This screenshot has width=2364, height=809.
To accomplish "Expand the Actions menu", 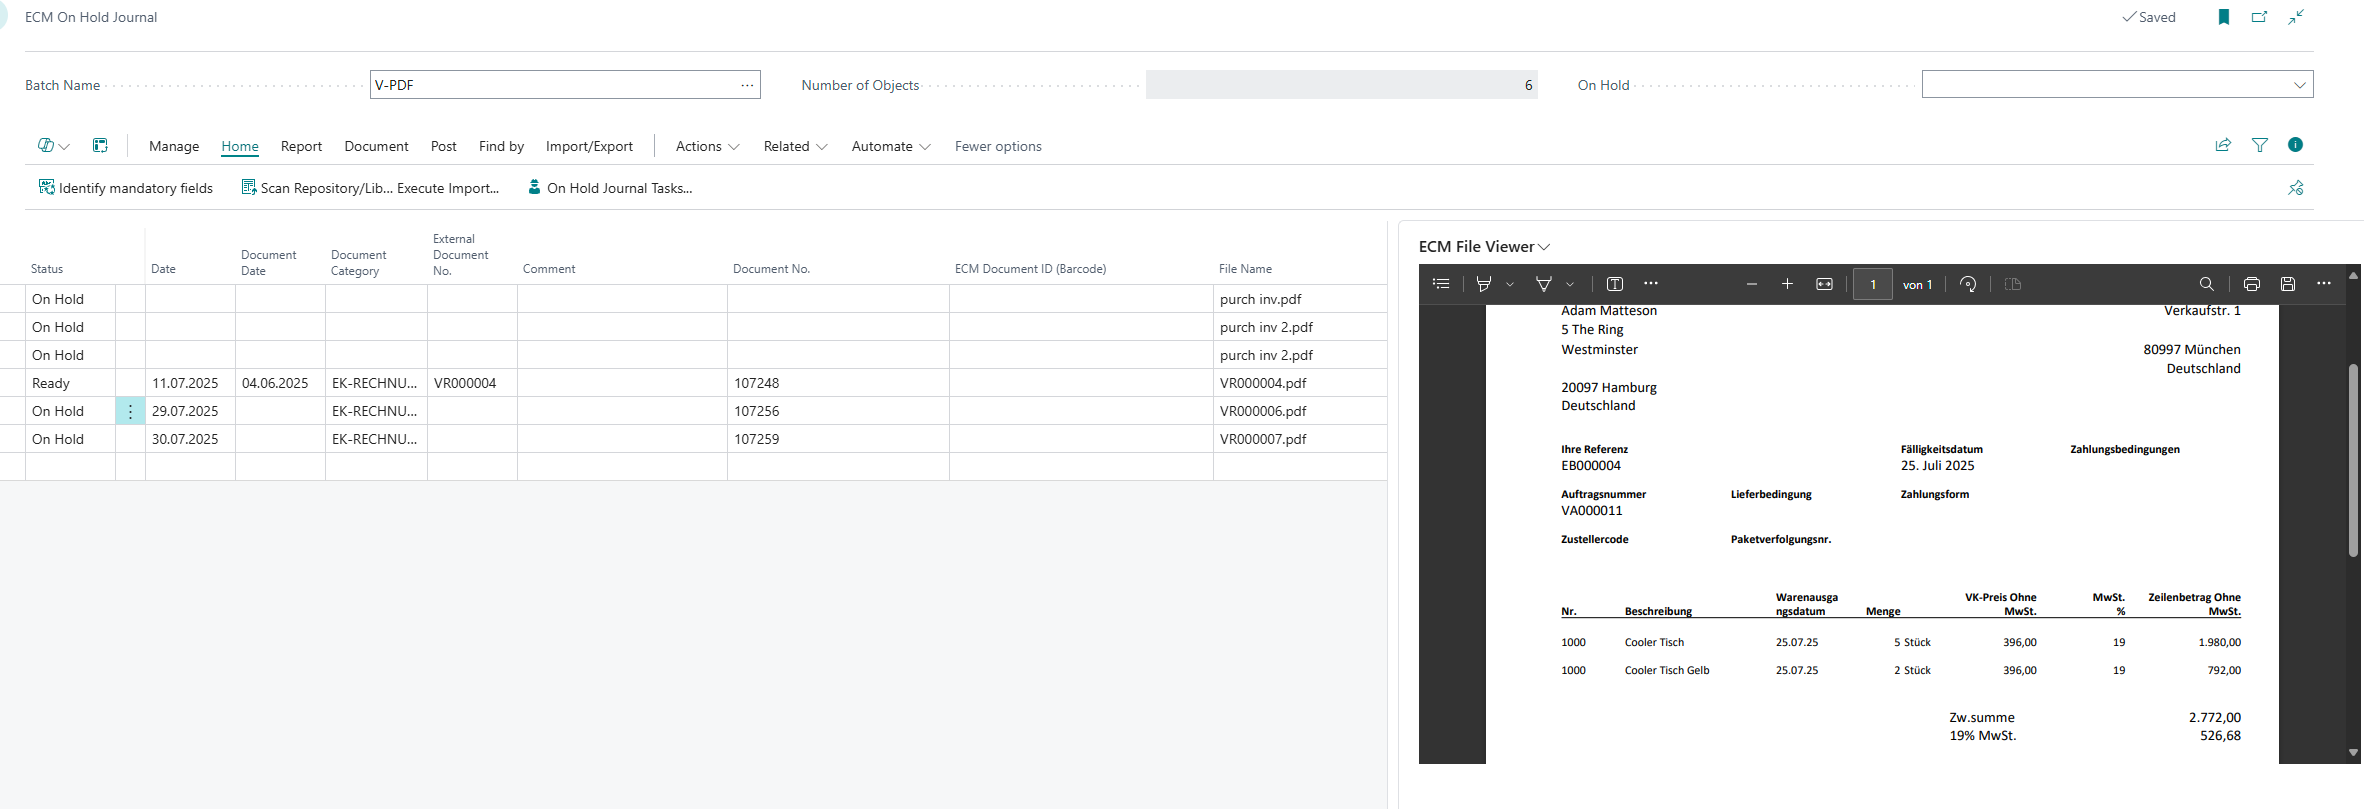I will (707, 146).
